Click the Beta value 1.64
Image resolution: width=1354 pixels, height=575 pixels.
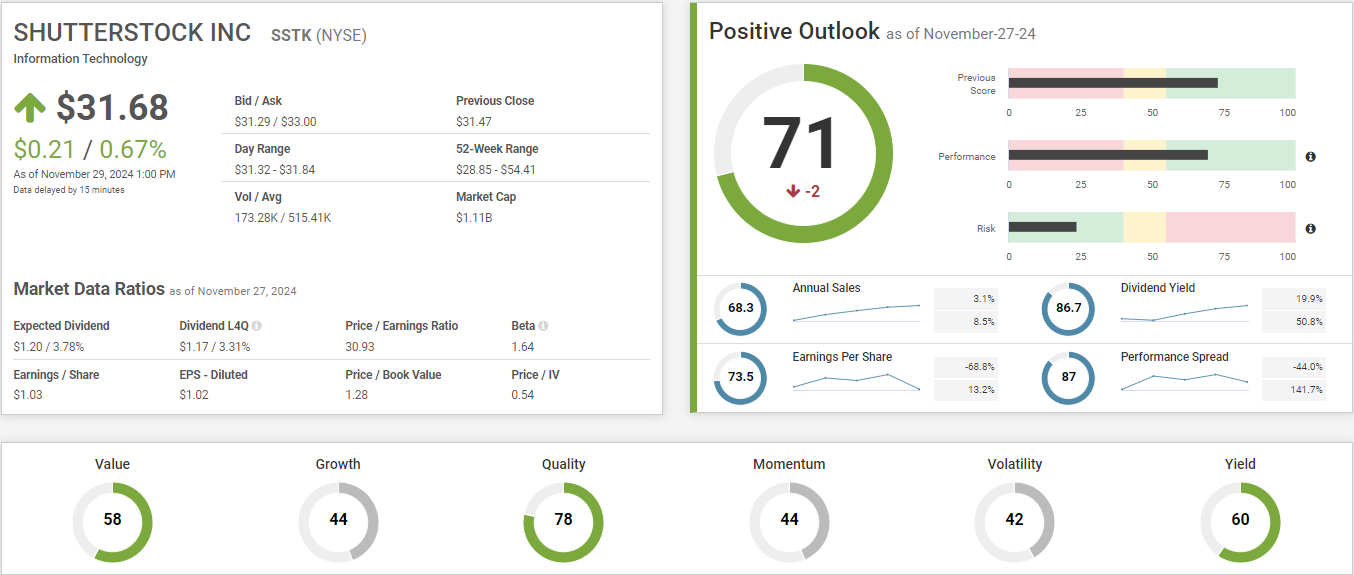(x=523, y=347)
